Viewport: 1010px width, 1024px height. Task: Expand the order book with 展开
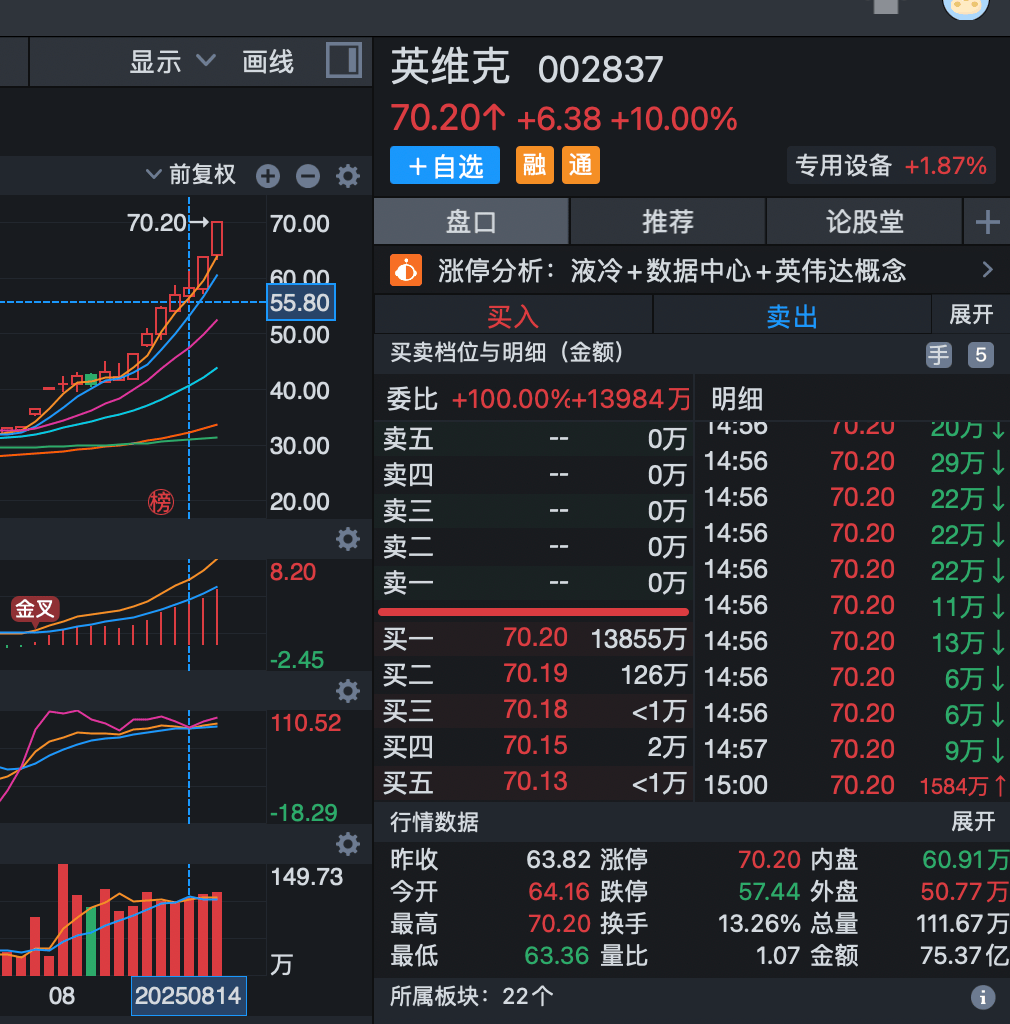click(971, 315)
